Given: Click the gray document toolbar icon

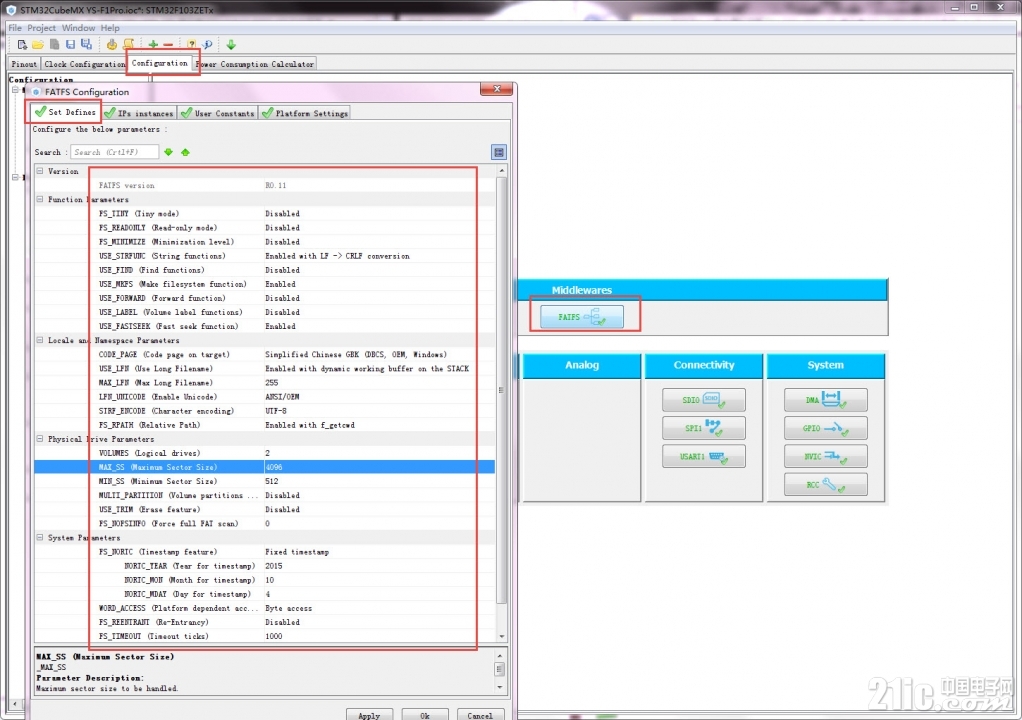Looking at the screenshot, I should [x=54, y=44].
